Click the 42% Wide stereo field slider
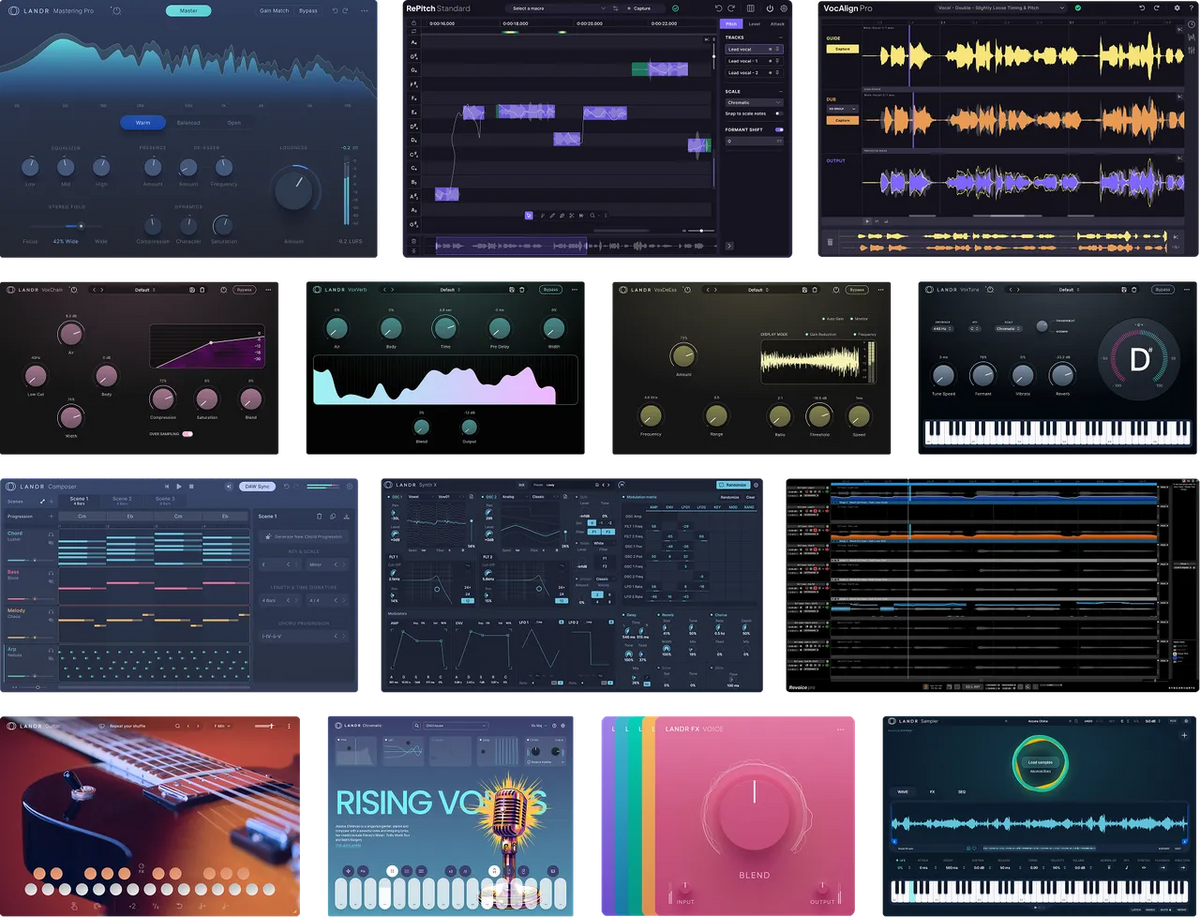 coord(81,226)
